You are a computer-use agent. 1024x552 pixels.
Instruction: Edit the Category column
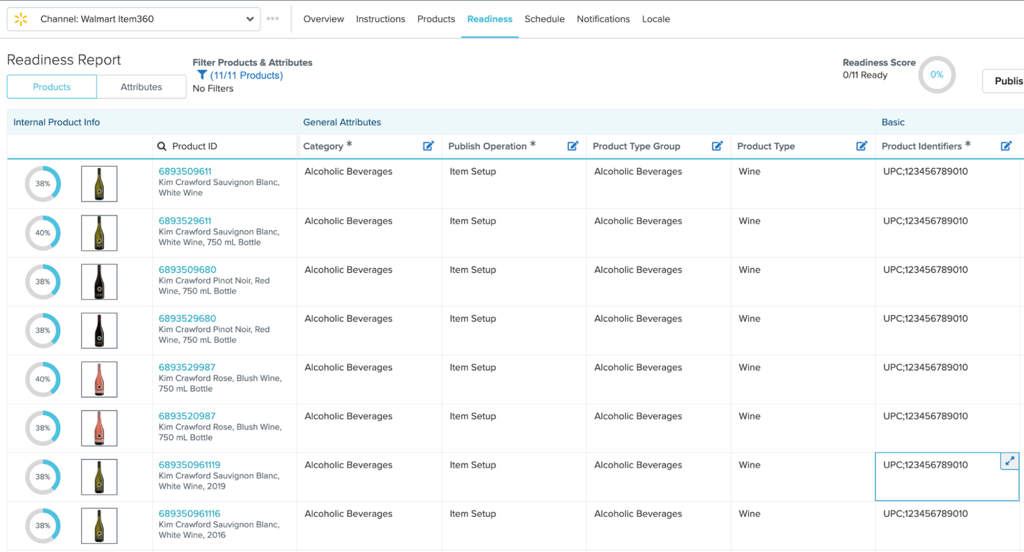point(428,146)
